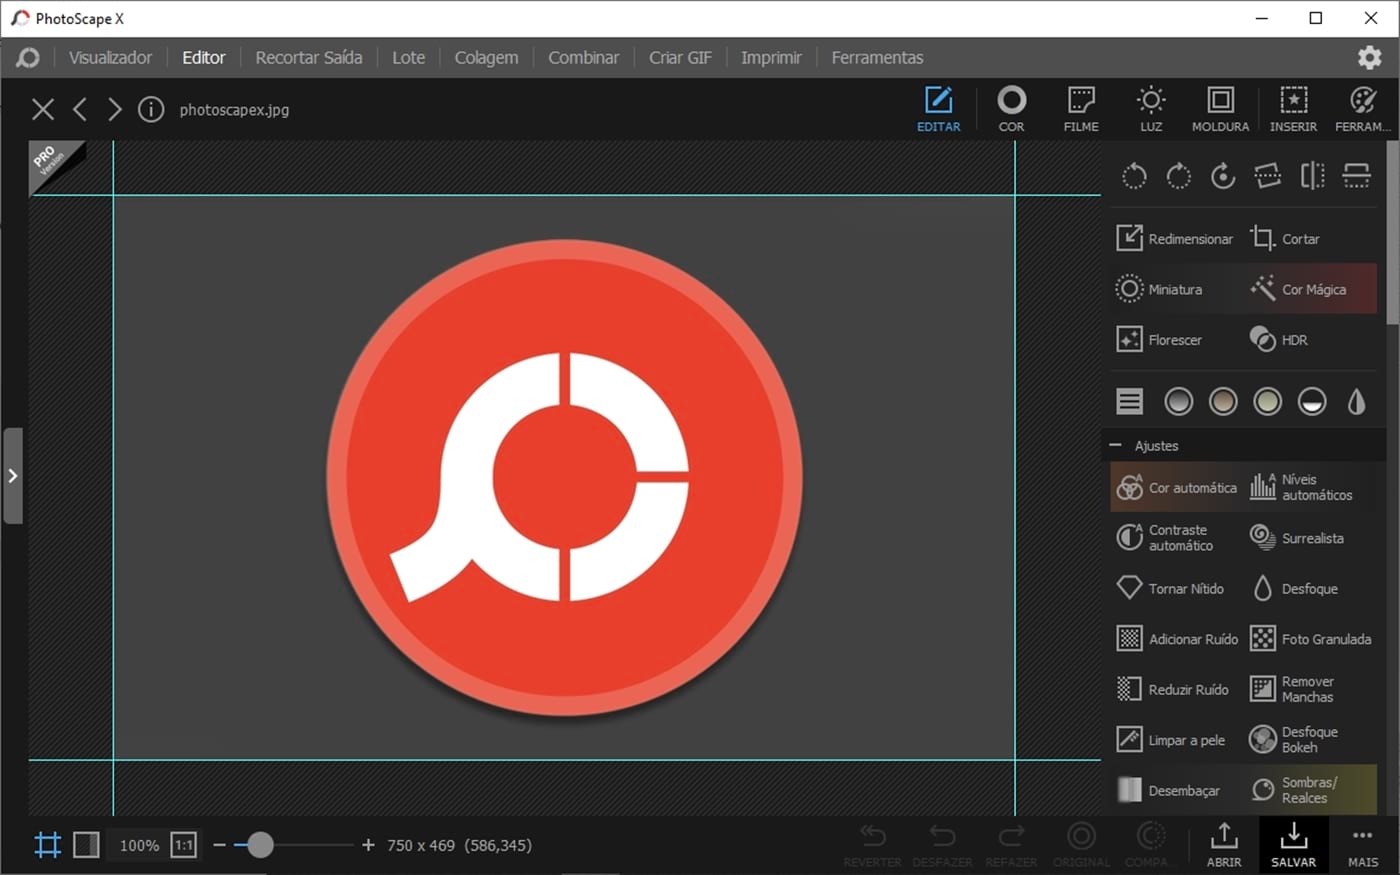1400x875 pixels.
Task: Apply Desfoque Bokeh adjustment
Action: click(1308, 739)
